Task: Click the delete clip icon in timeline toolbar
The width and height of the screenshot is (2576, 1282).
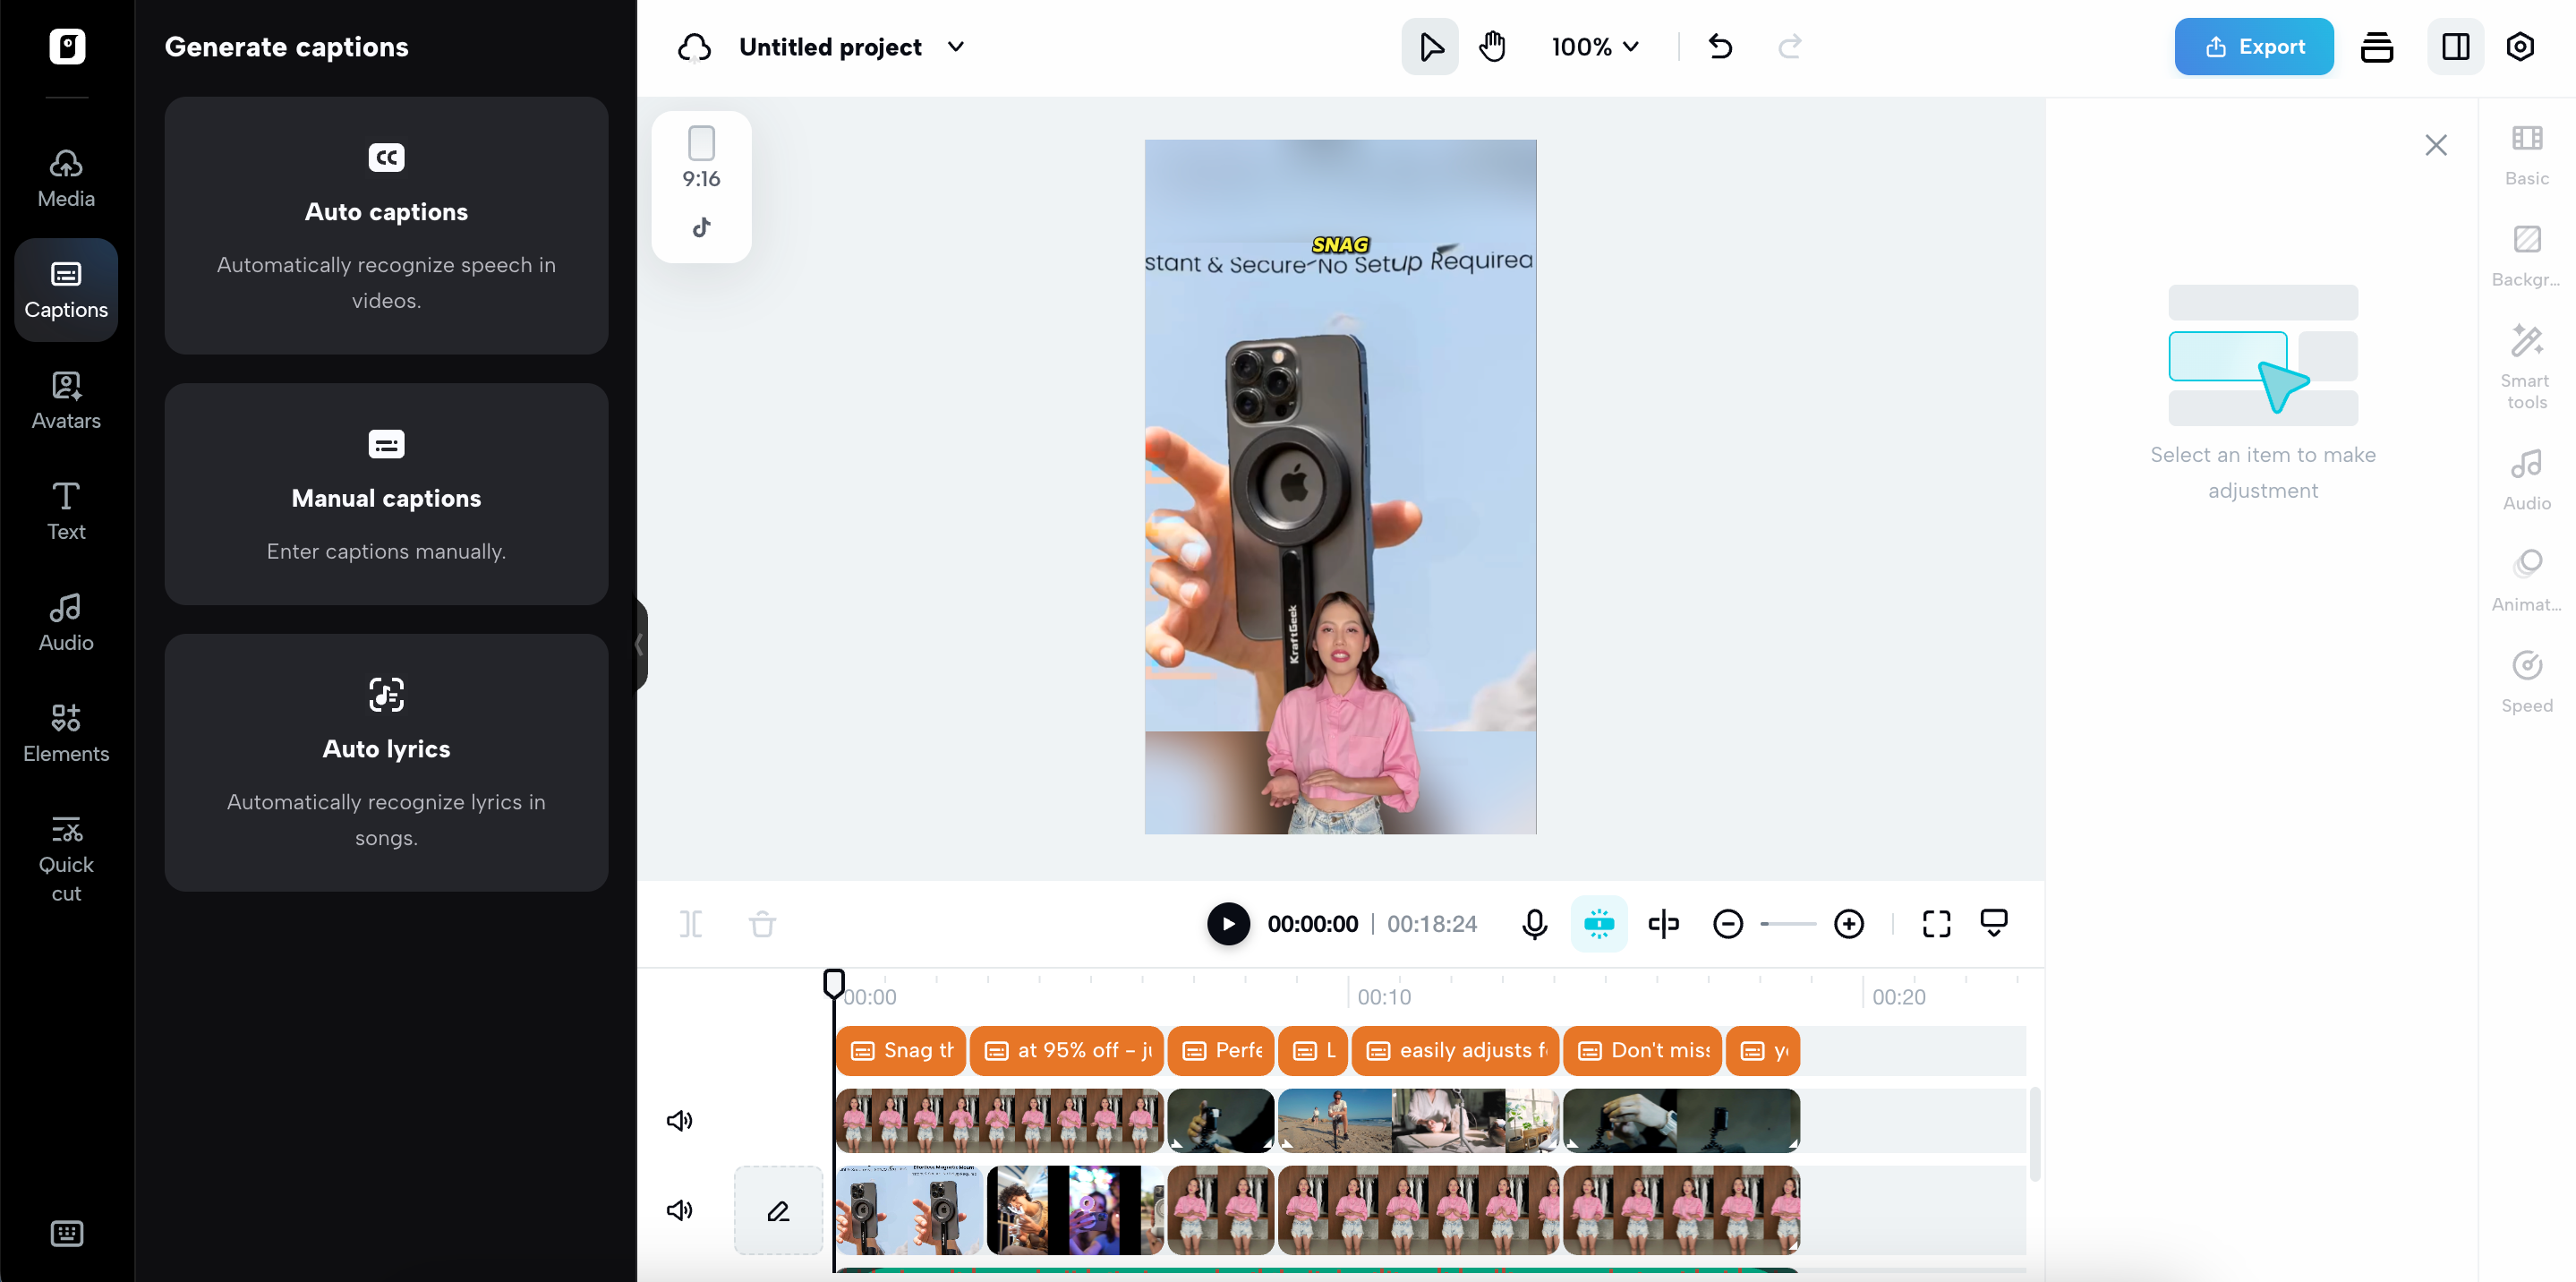Action: (762, 923)
